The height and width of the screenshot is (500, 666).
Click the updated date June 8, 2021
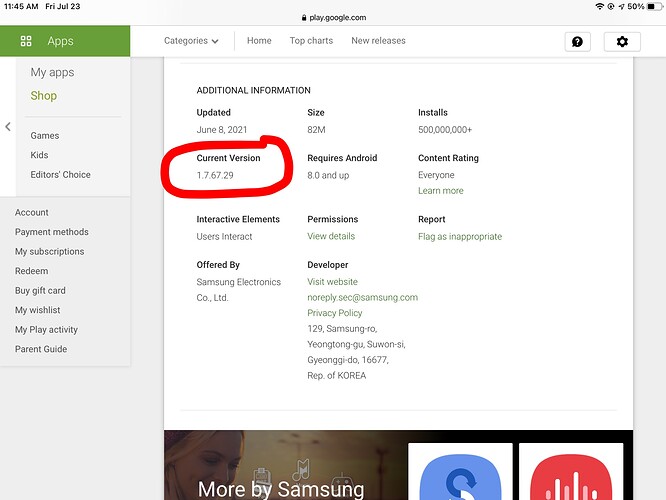[x=222, y=130]
